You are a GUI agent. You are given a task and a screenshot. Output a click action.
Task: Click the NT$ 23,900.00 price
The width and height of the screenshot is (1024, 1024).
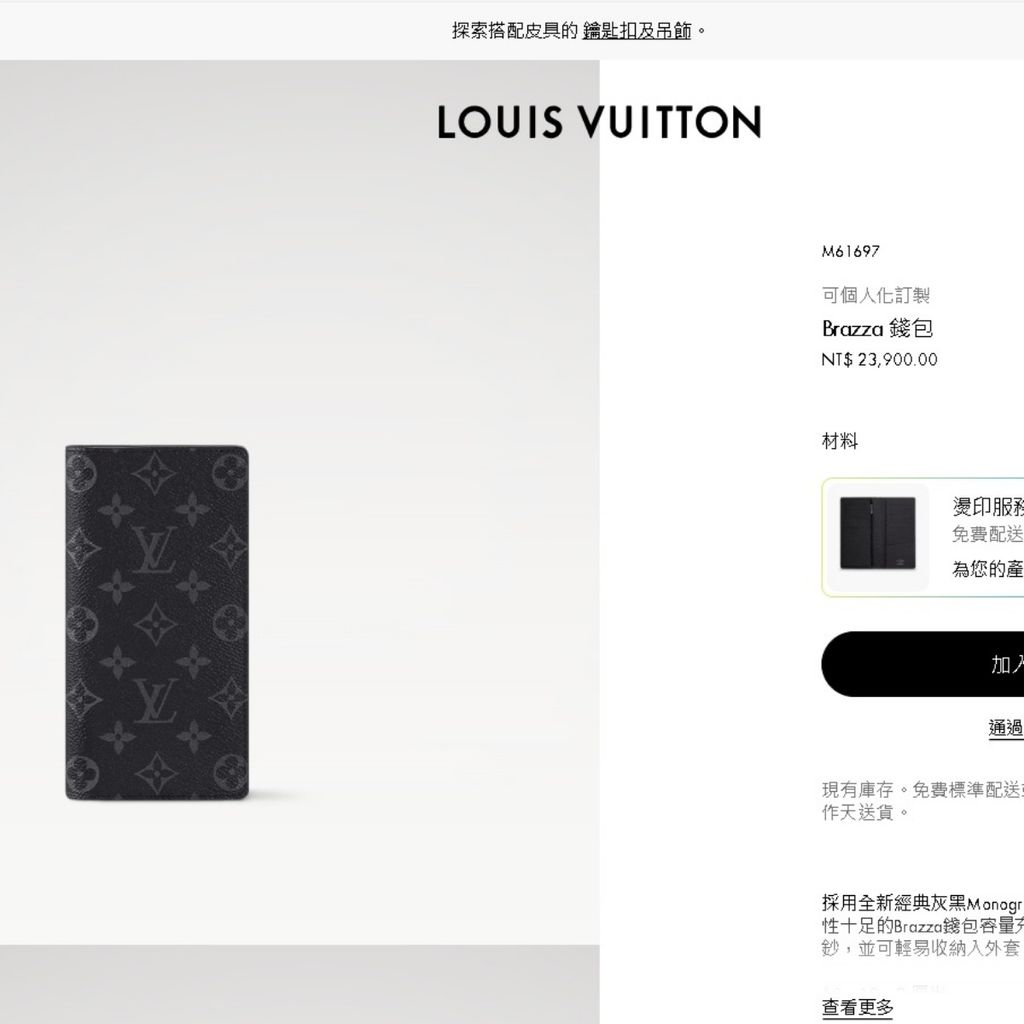879,360
